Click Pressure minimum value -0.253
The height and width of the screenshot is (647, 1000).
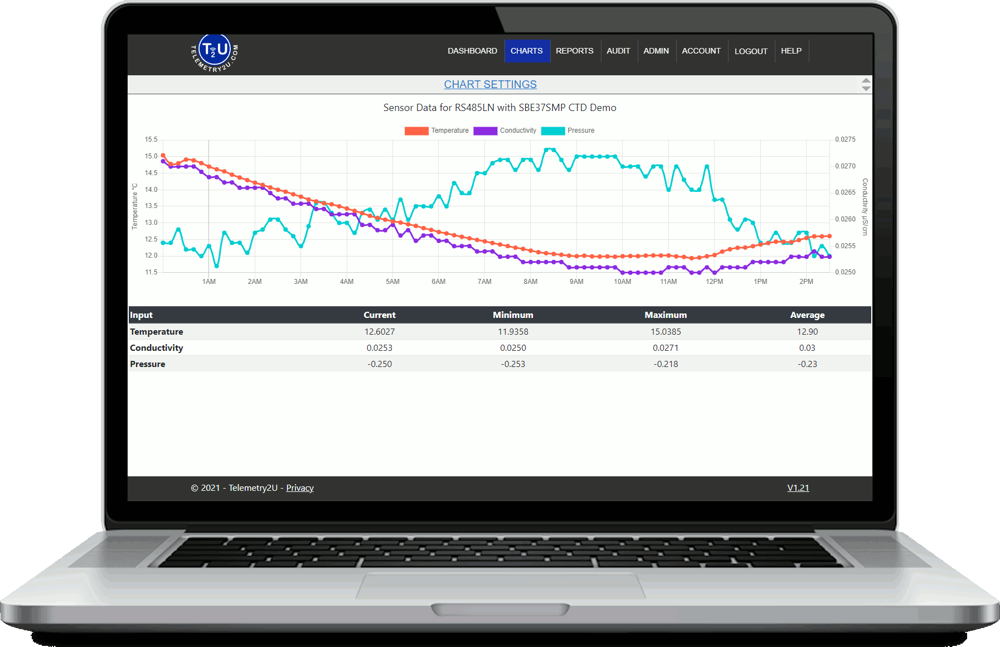pos(513,364)
